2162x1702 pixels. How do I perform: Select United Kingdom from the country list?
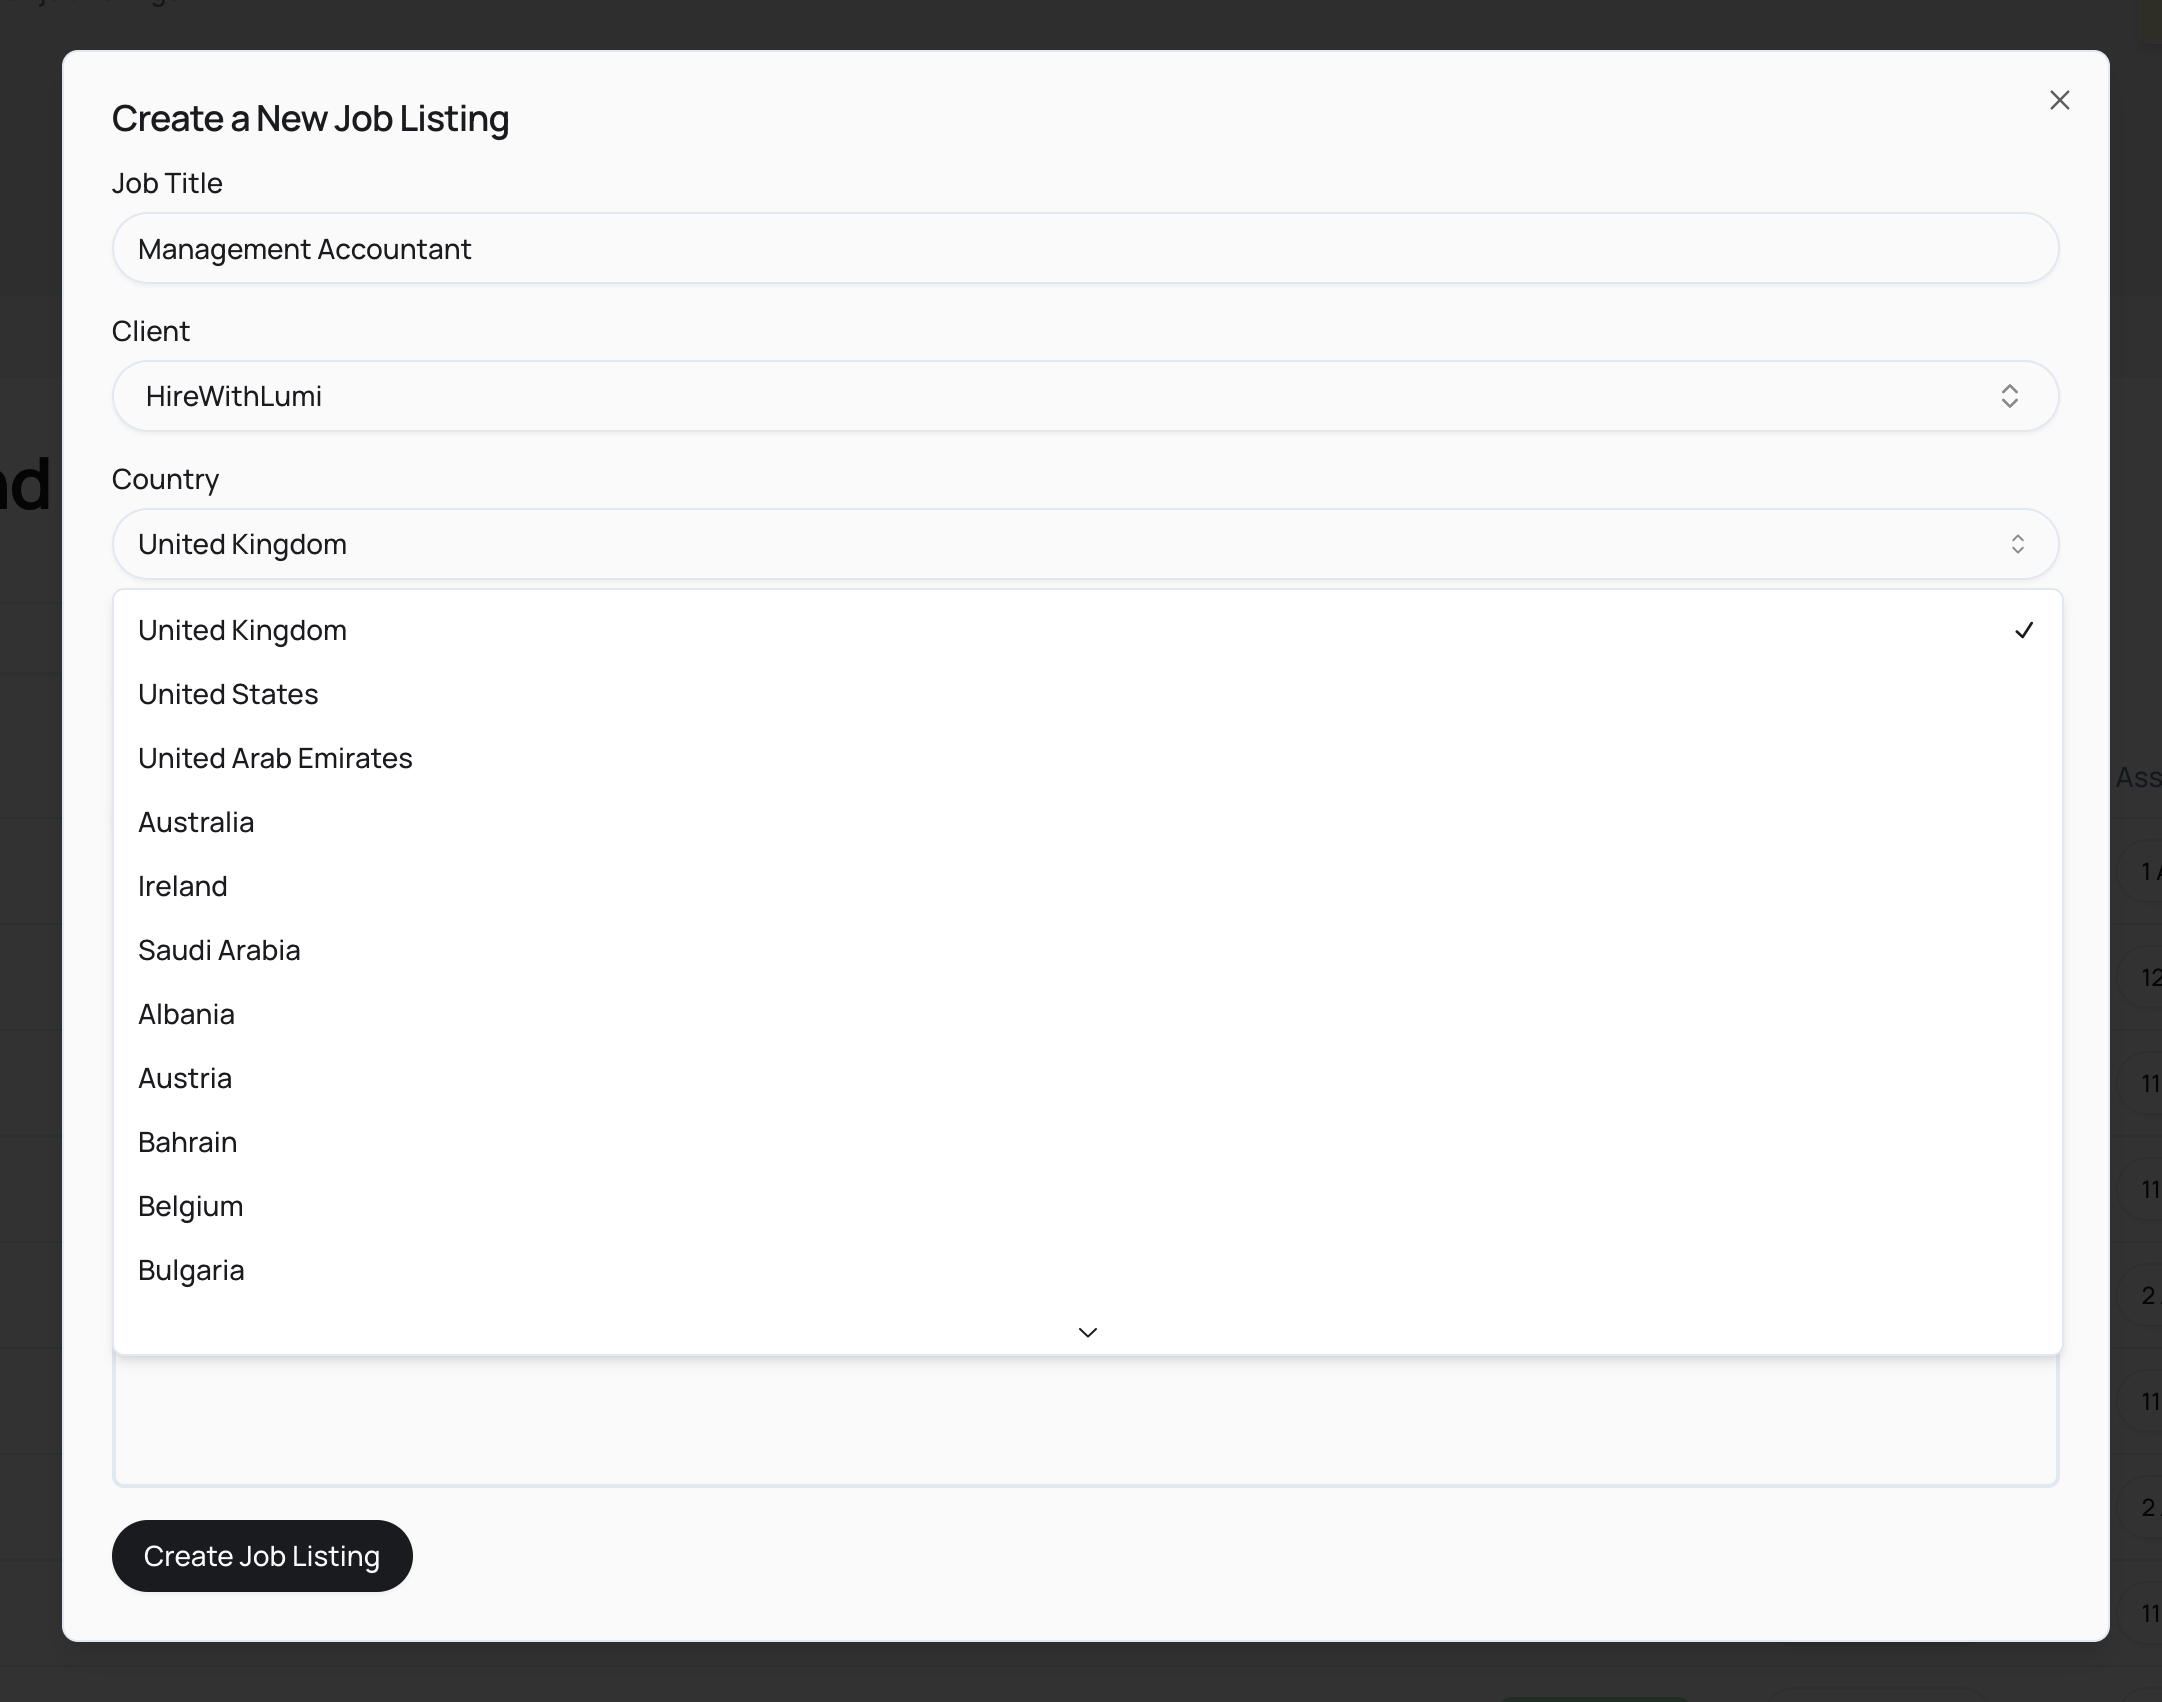coord(243,630)
